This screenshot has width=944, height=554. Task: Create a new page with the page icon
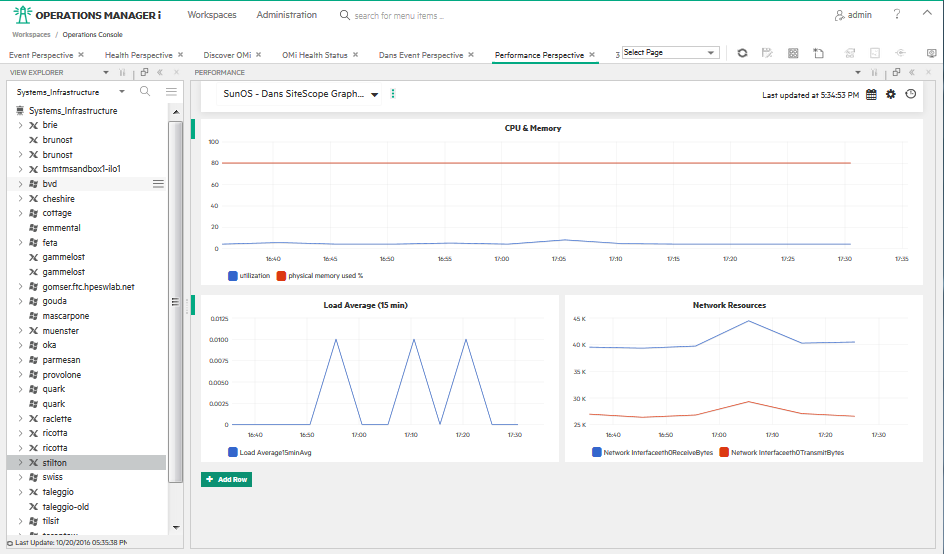(818, 53)
